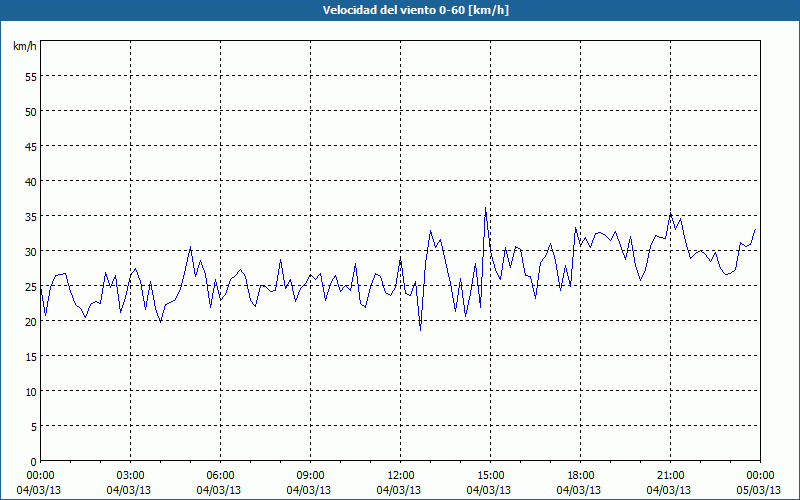
Task: Click the wind speed peak near 15:00
Action: tap(485, 208)
